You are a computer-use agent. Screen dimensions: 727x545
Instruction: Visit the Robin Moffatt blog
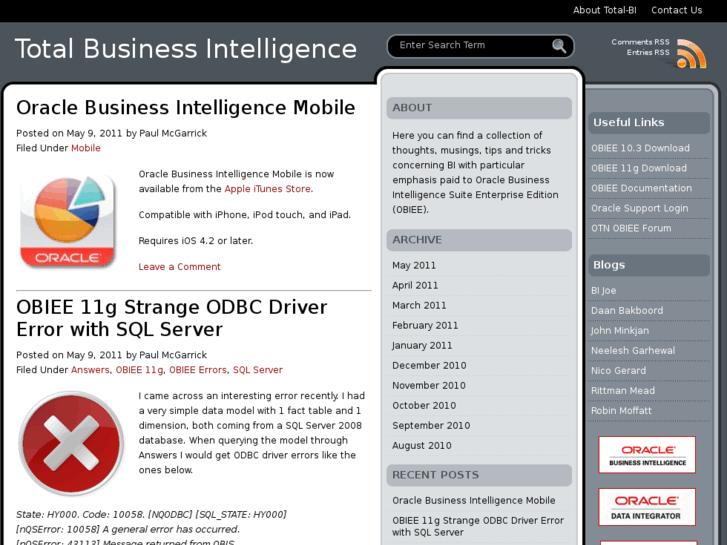[621, 410]
